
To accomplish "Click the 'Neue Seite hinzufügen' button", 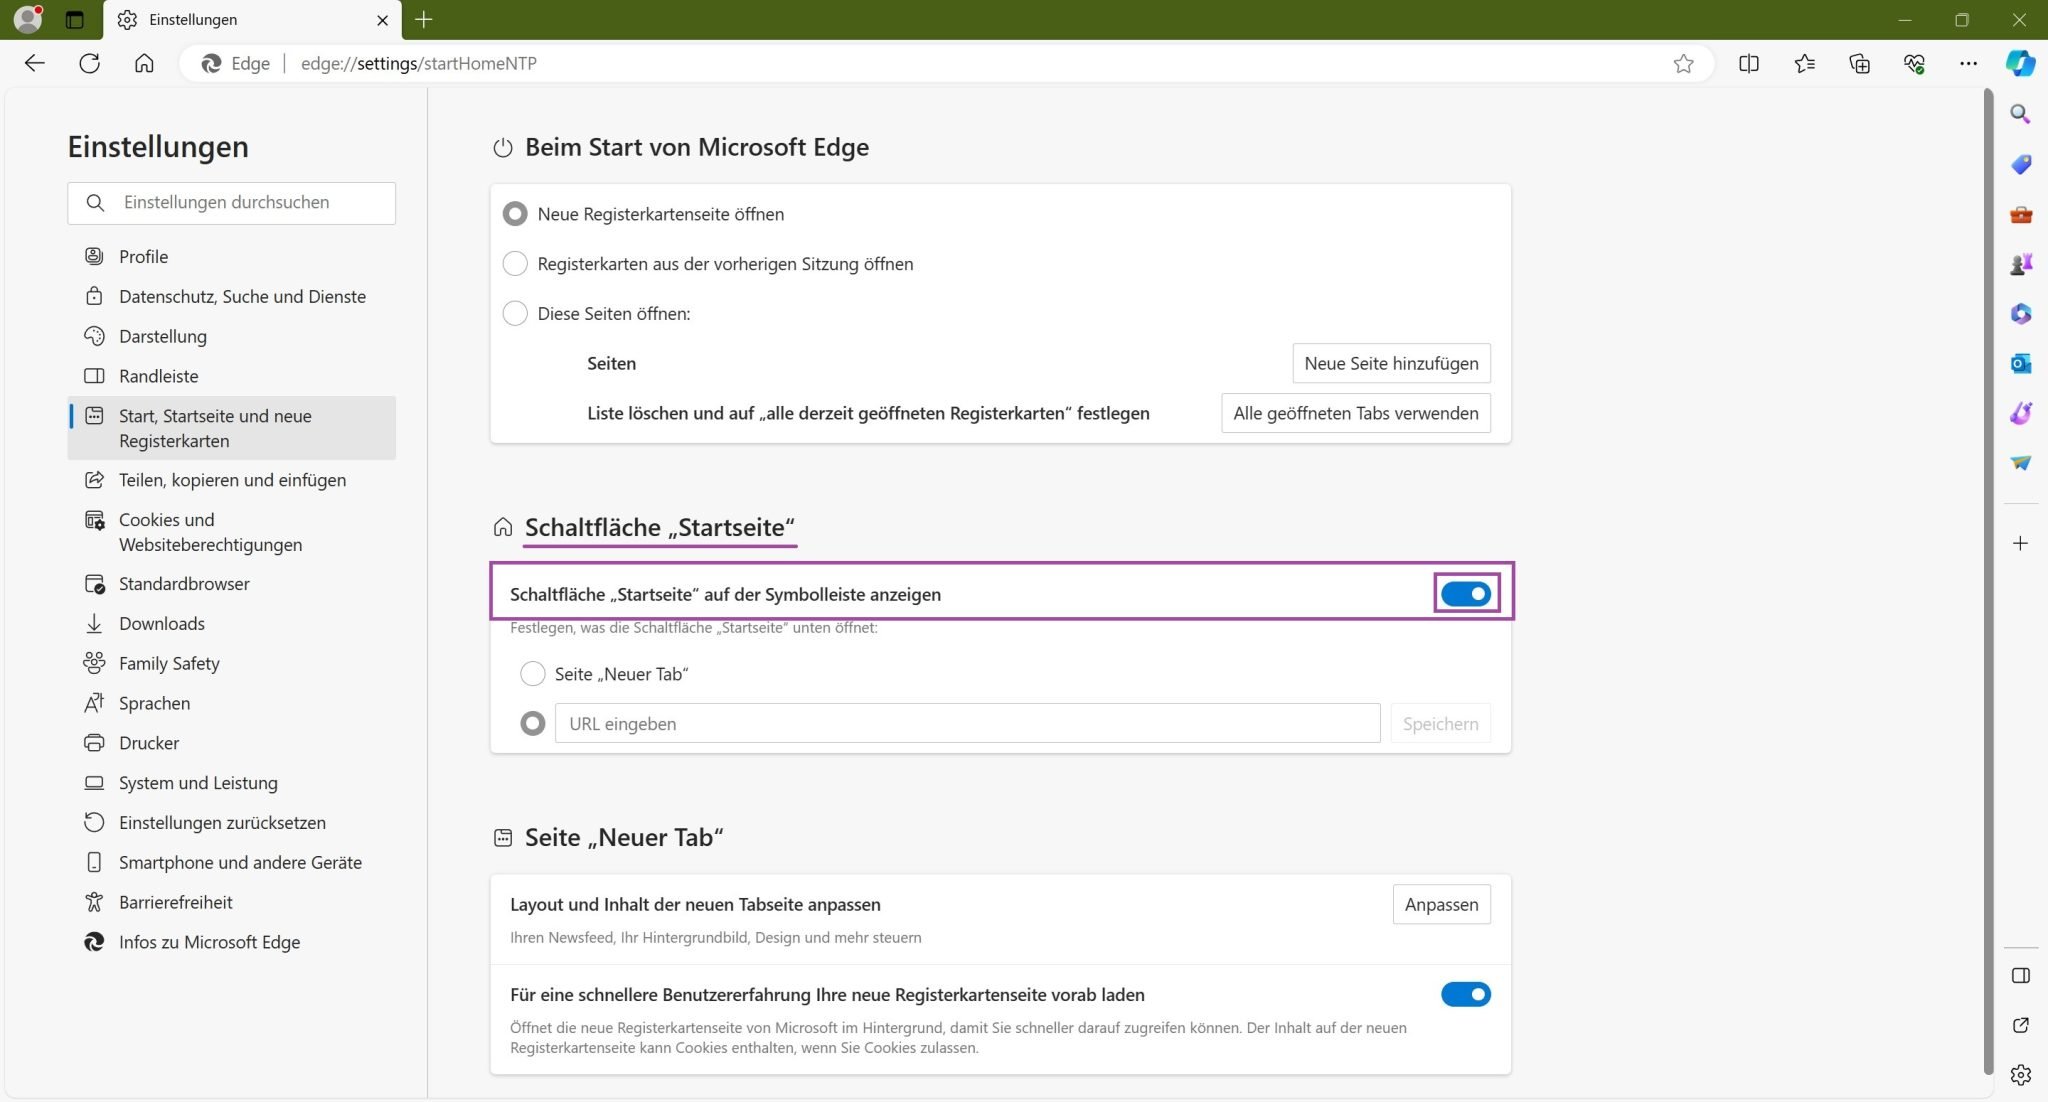I will (1391, 363).
